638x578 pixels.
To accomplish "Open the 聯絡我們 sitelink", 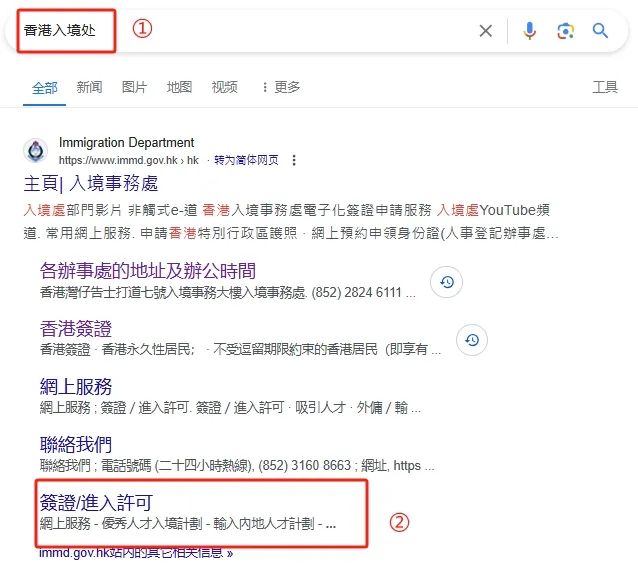I will 76,444.
